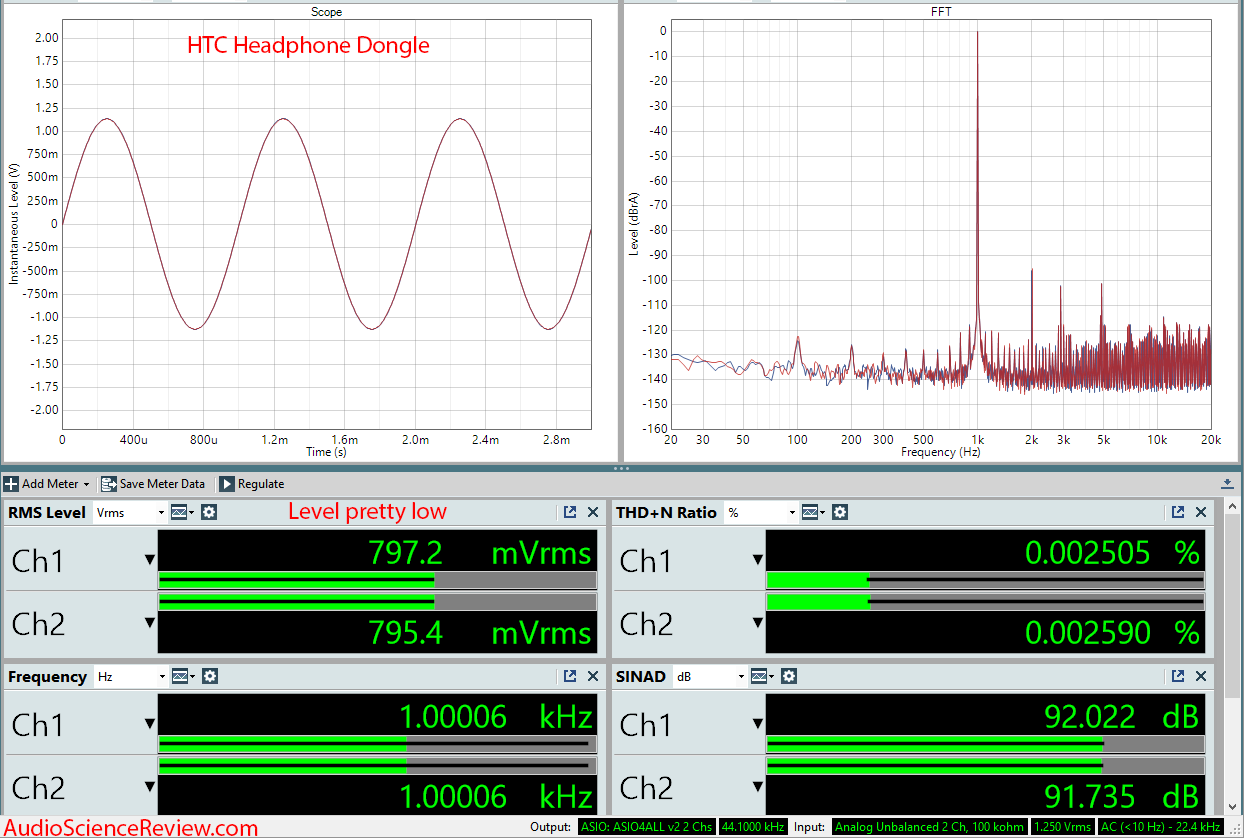The height and width of the screenshot is (838, 1244).
Task: Click the SINAD Ch2 level bar
Action: tap(985, 765)
